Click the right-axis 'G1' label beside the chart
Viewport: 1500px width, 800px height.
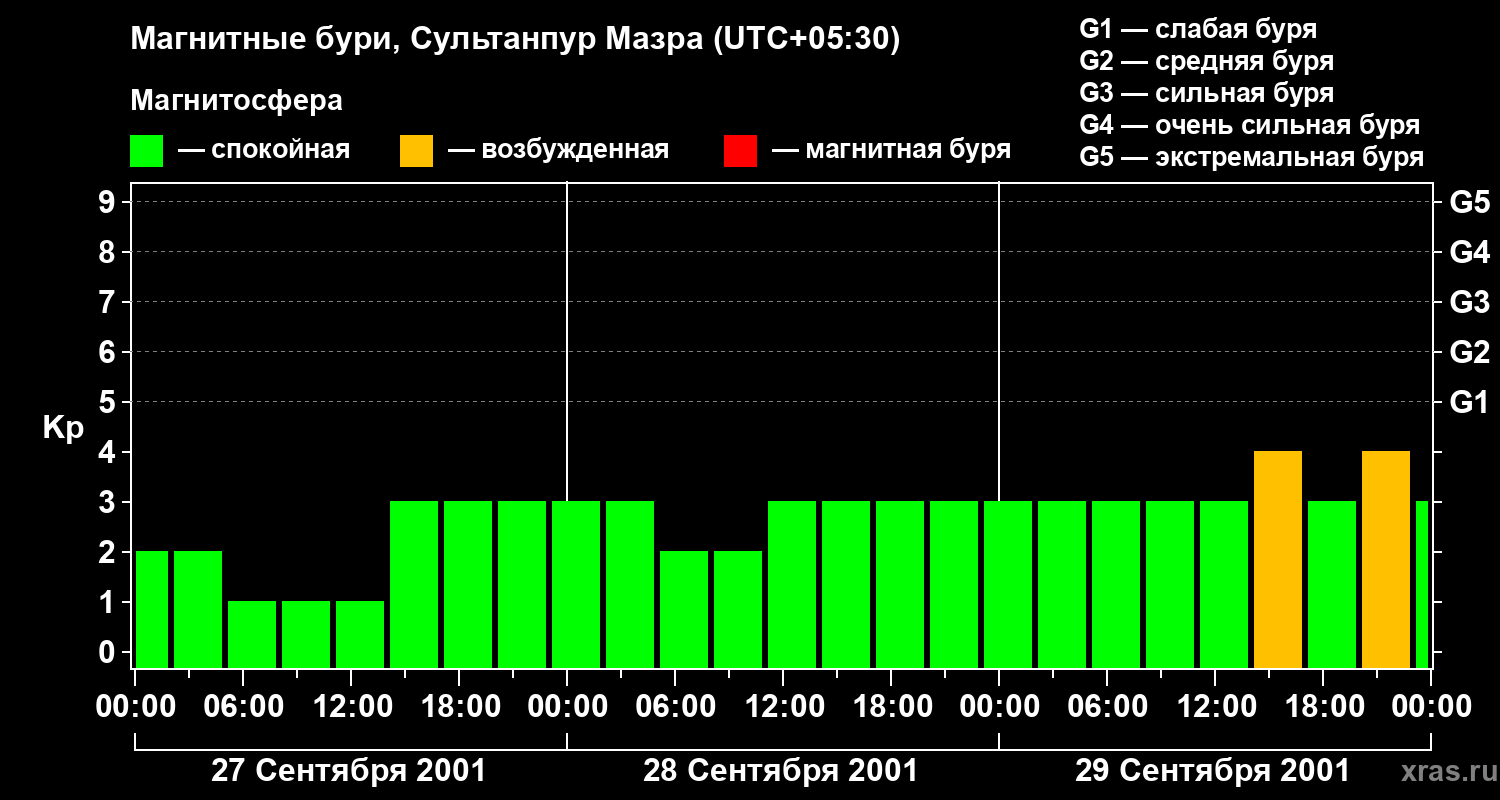(x=1470, y=402)
